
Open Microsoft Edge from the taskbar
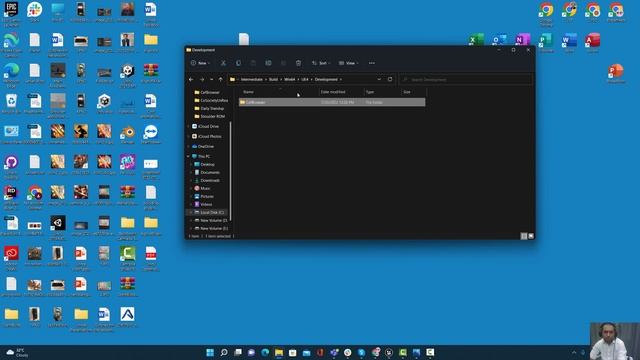point(265,352)
